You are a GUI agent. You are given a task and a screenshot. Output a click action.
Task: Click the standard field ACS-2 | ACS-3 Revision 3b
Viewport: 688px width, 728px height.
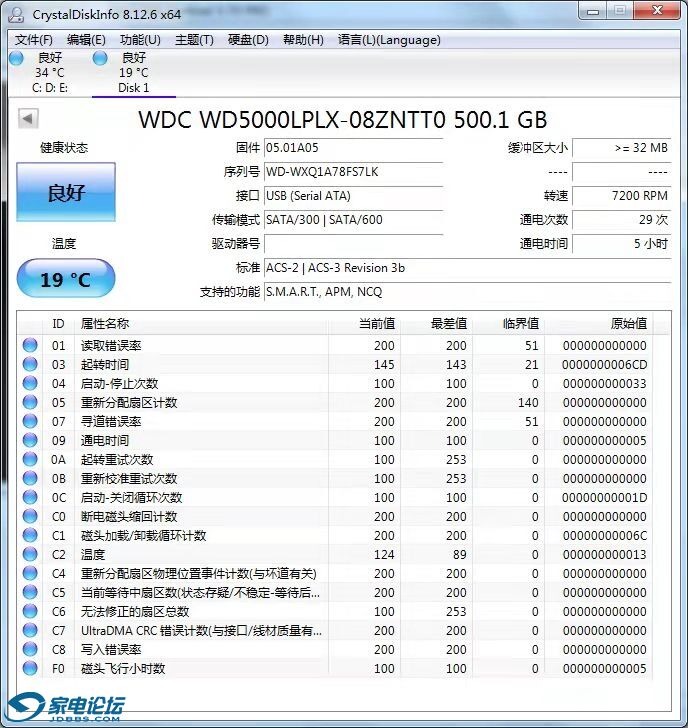tap(467, 268)
